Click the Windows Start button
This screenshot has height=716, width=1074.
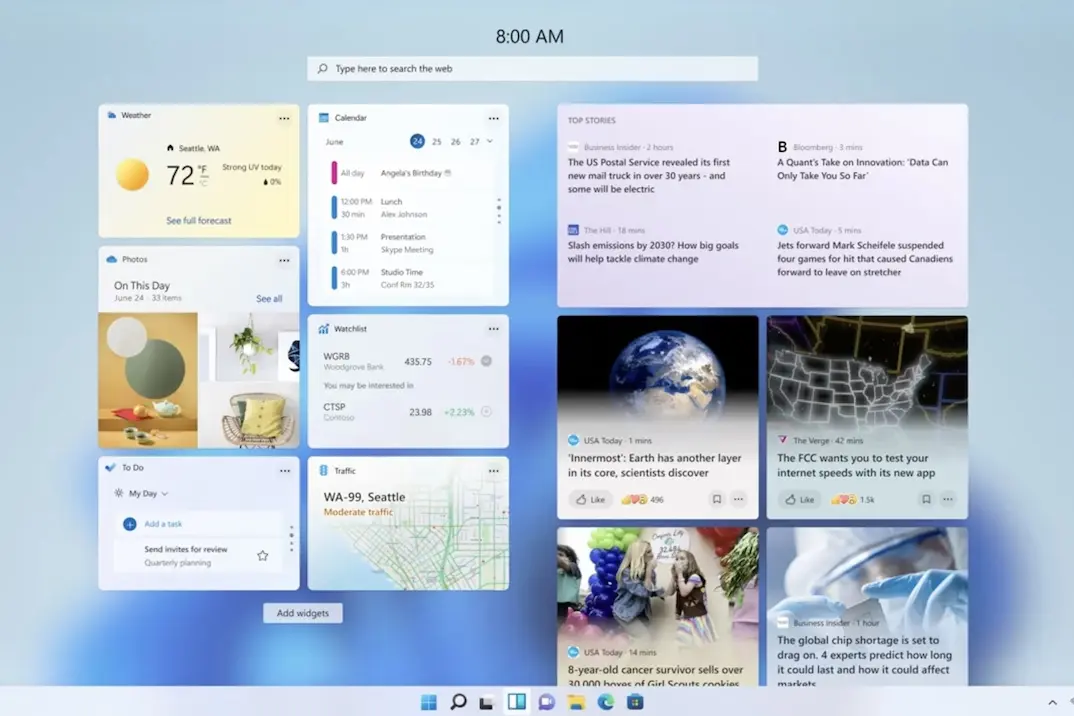click(429, 702)
